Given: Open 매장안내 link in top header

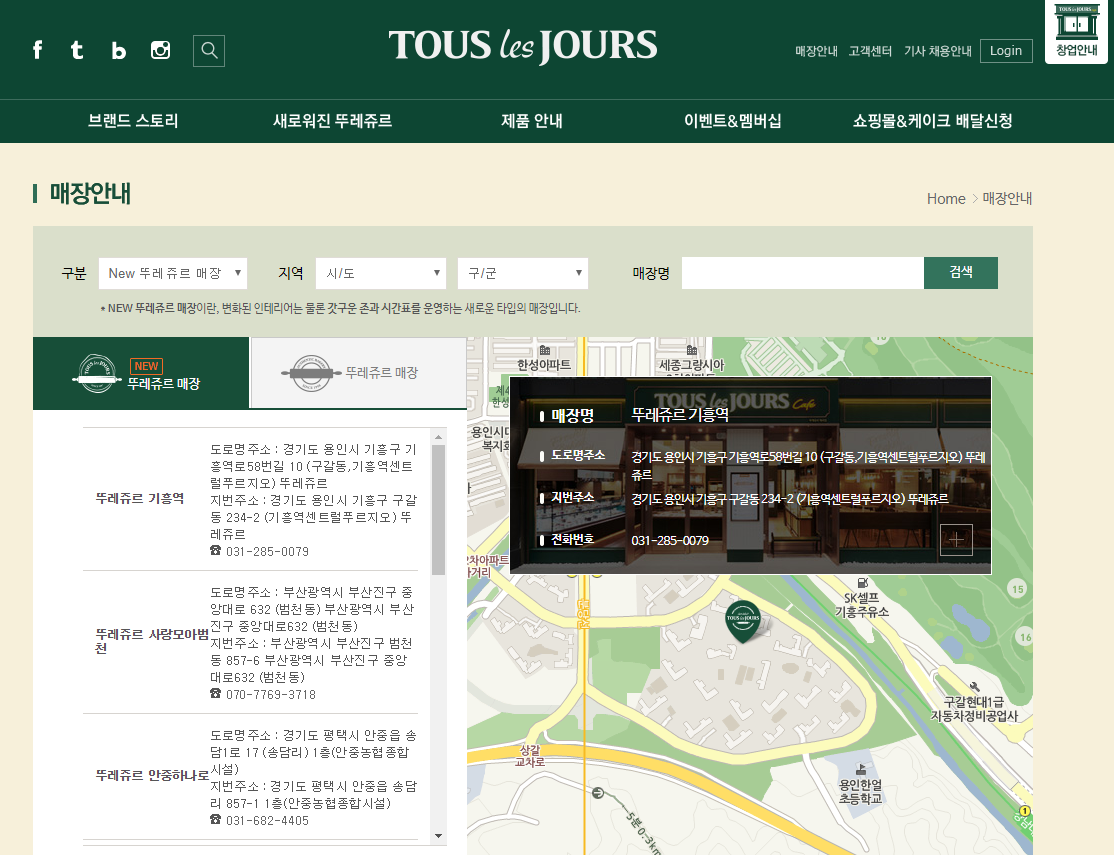Looking at the screenshot, I should (x=816, y=51).
